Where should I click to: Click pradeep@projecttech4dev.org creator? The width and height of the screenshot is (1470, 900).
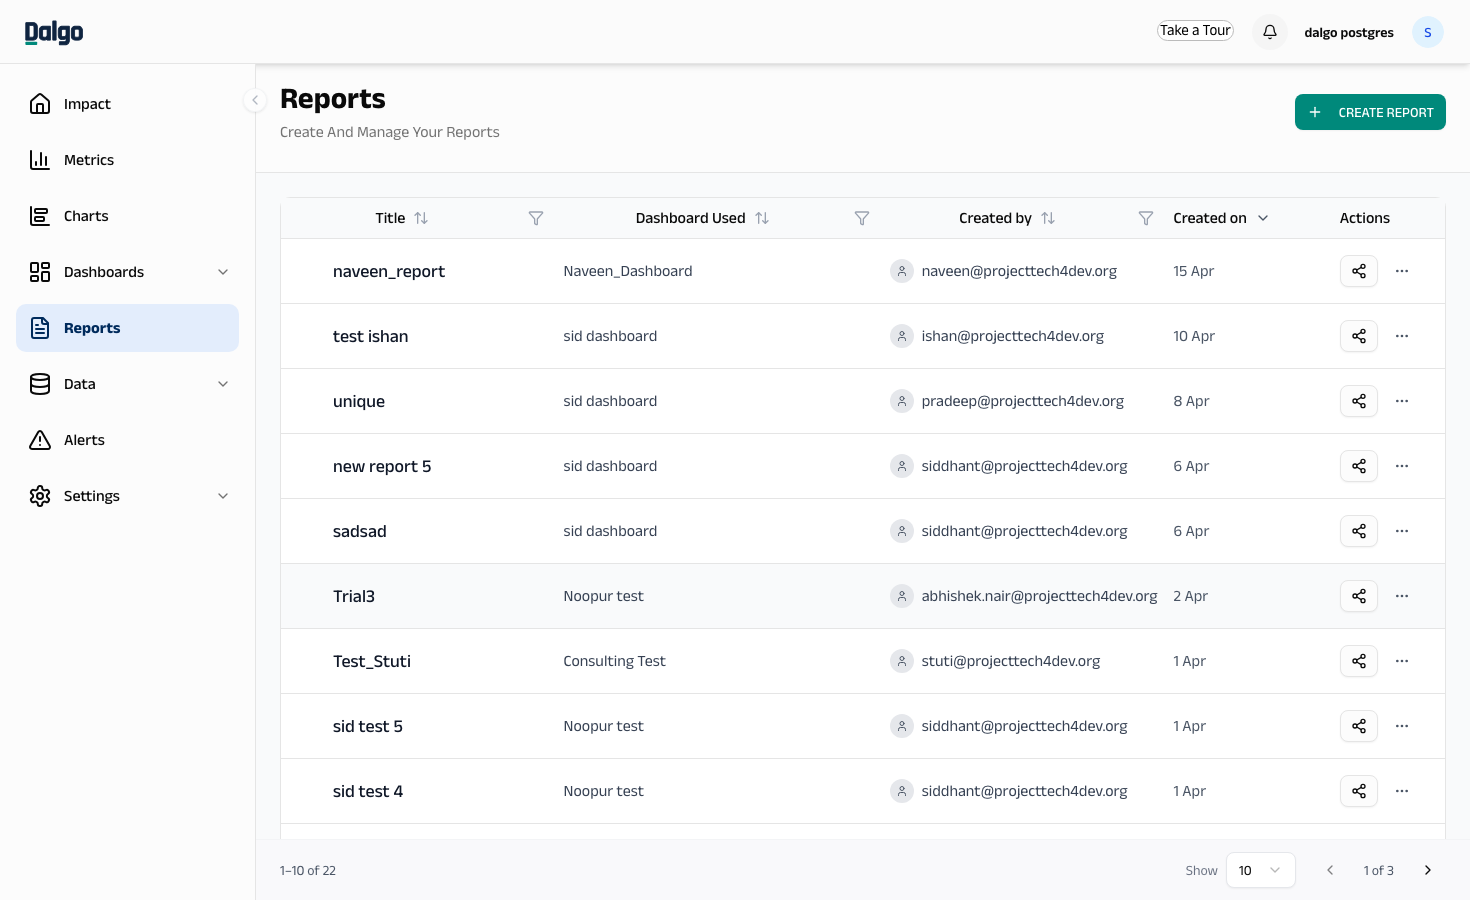(1023, 401)
